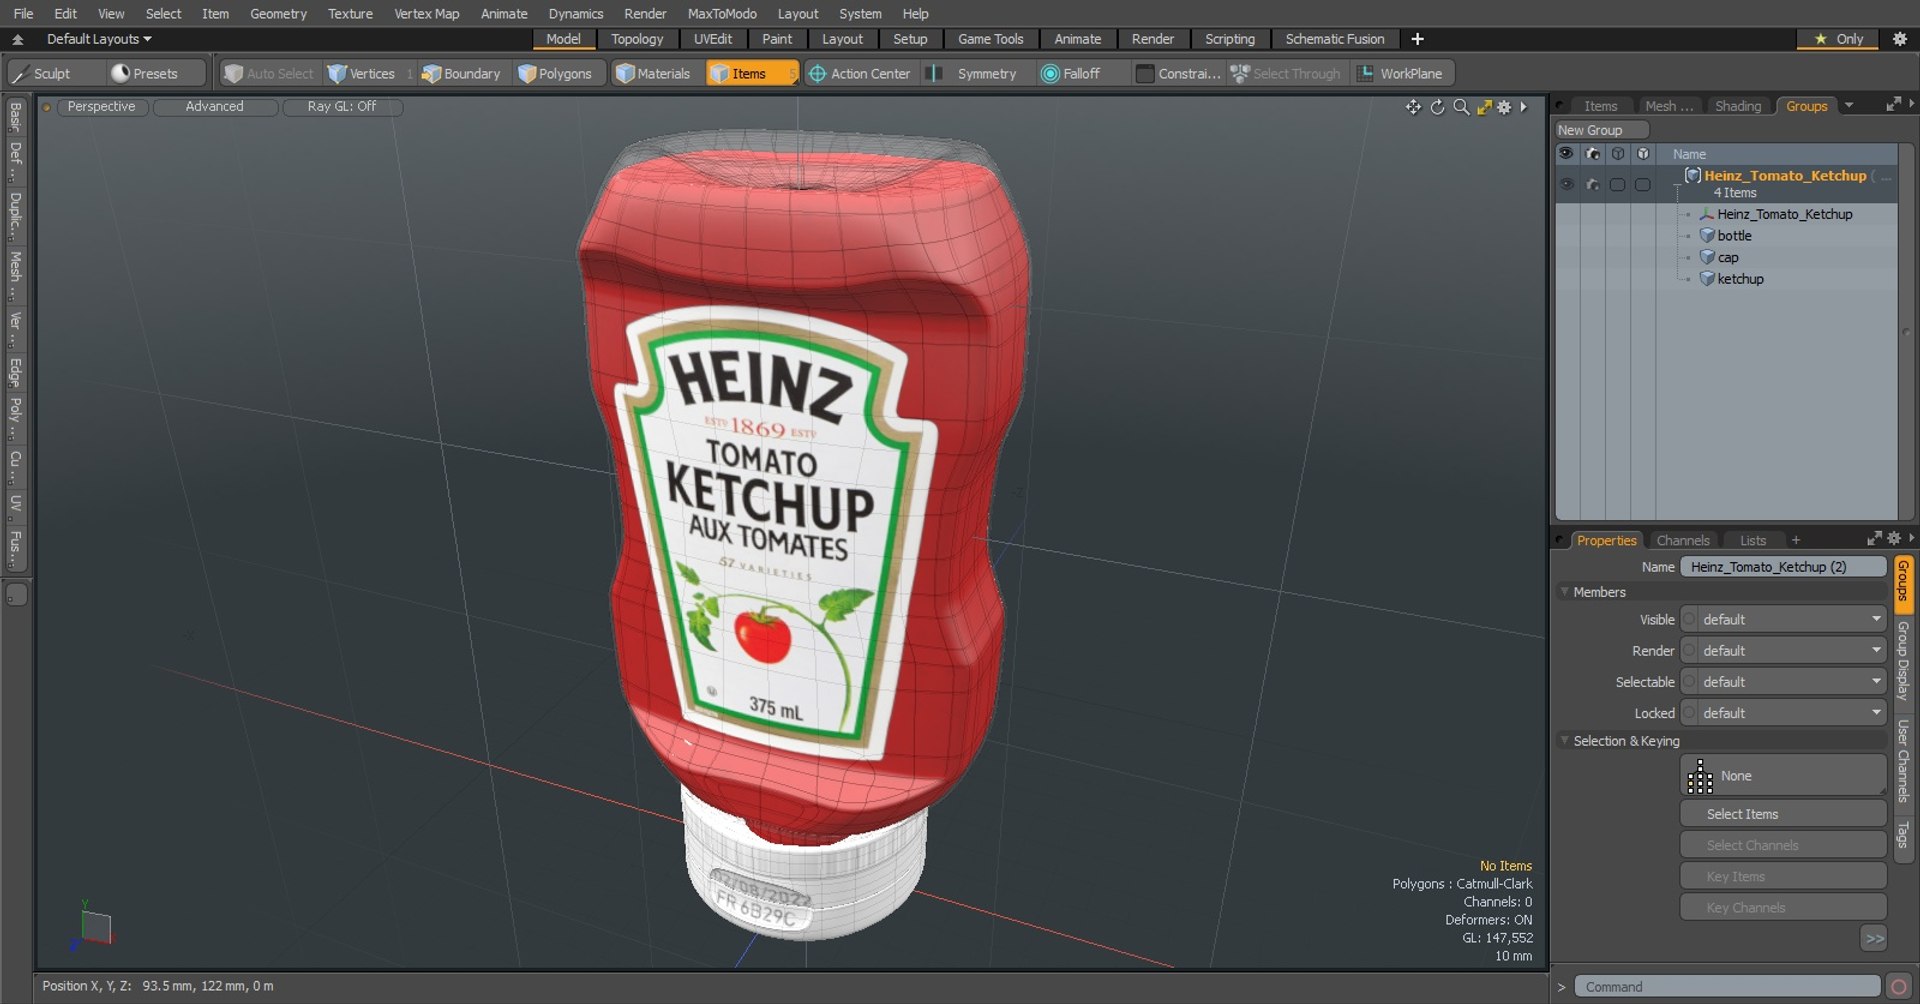Click the New Group button

coord(1601,130)
